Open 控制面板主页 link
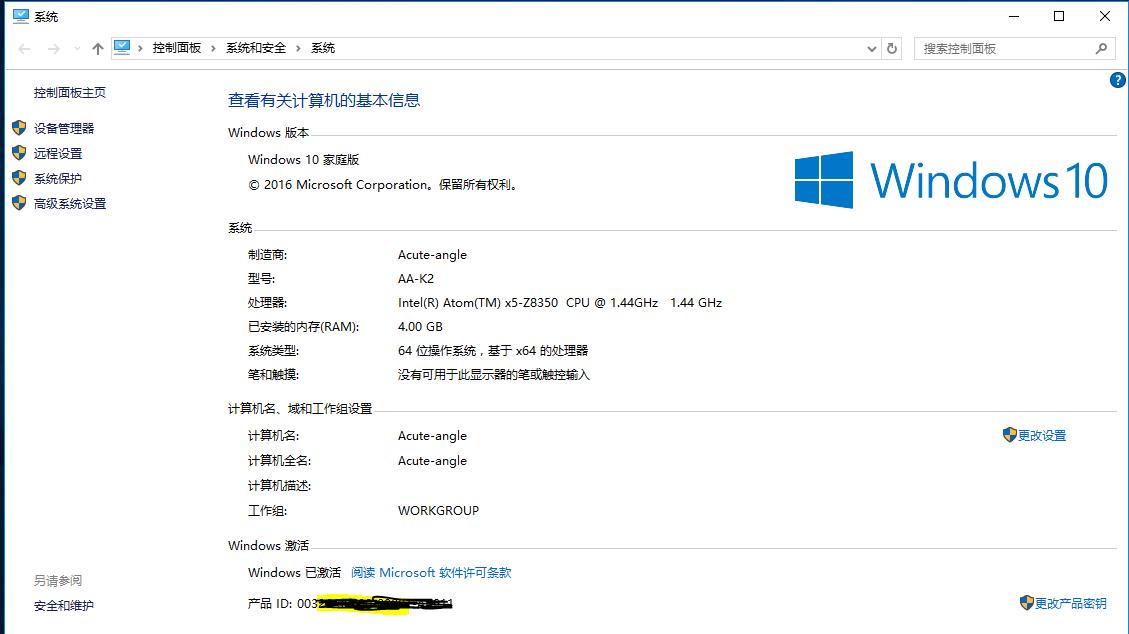Image resolution: width=1129 pixels, height=634 pixels. pos(70,93)
